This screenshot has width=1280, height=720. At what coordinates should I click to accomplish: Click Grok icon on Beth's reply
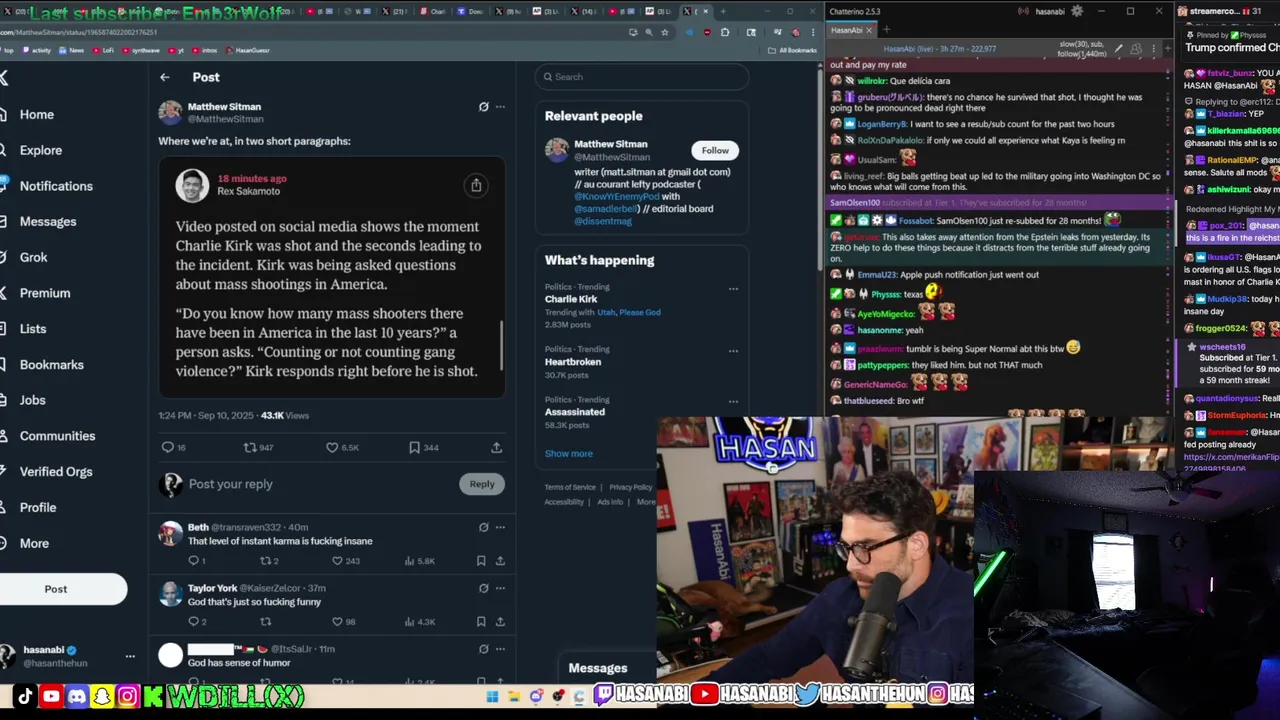[483, 527]
